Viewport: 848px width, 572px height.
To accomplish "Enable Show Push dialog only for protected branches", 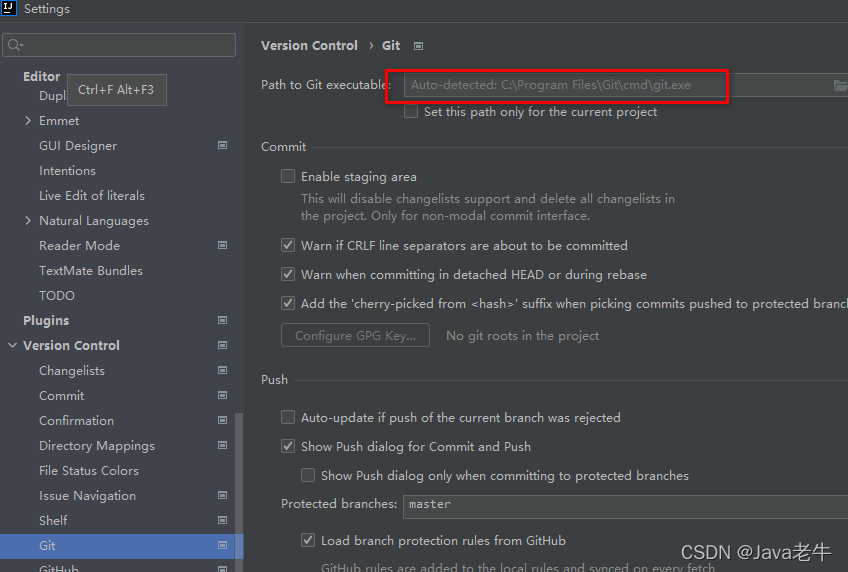I will 308,475.
